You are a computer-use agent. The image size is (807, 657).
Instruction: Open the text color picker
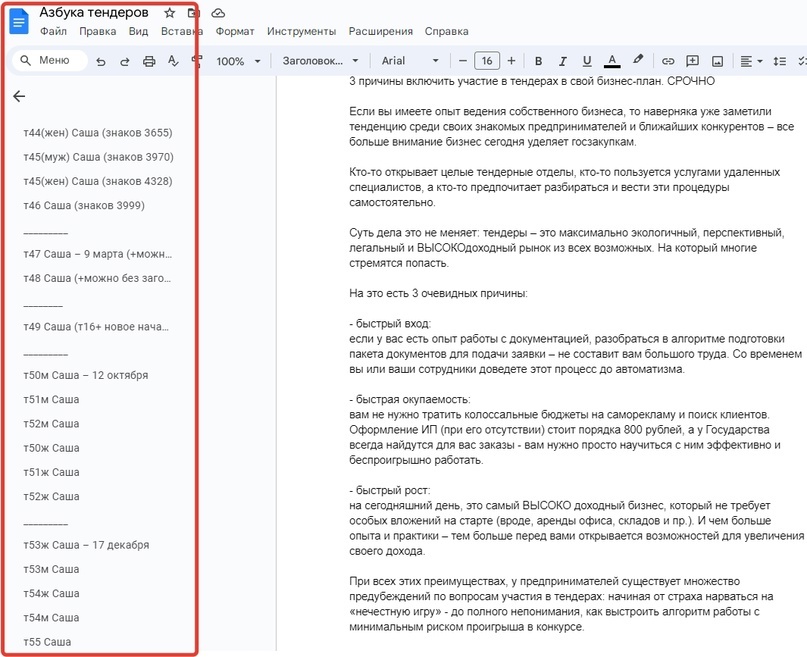tap(611, 61)
